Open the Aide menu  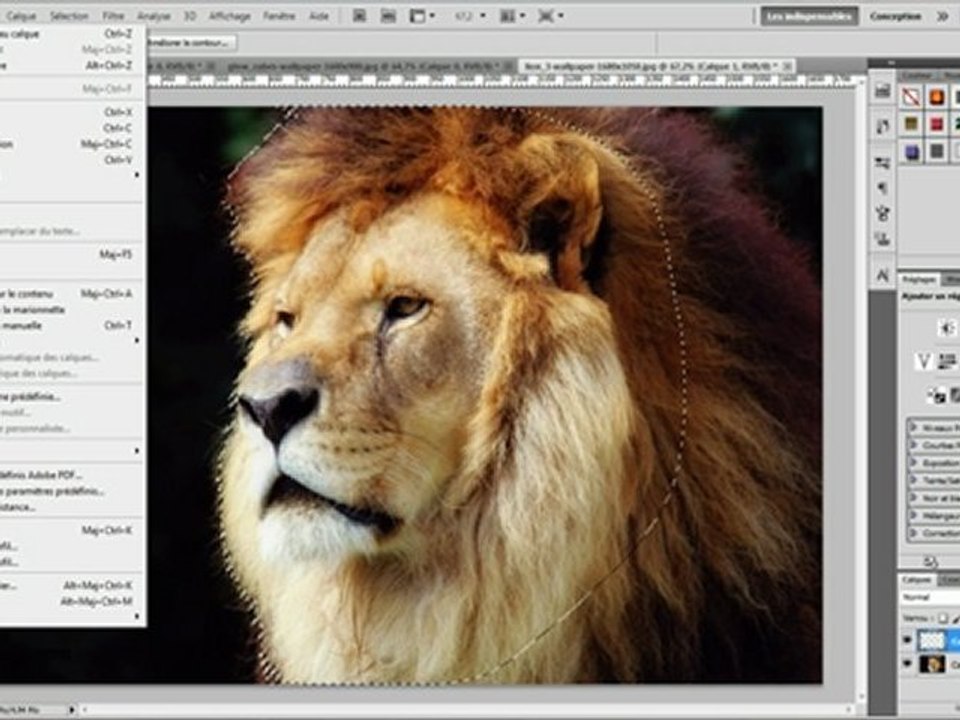[x=319, y=16]
